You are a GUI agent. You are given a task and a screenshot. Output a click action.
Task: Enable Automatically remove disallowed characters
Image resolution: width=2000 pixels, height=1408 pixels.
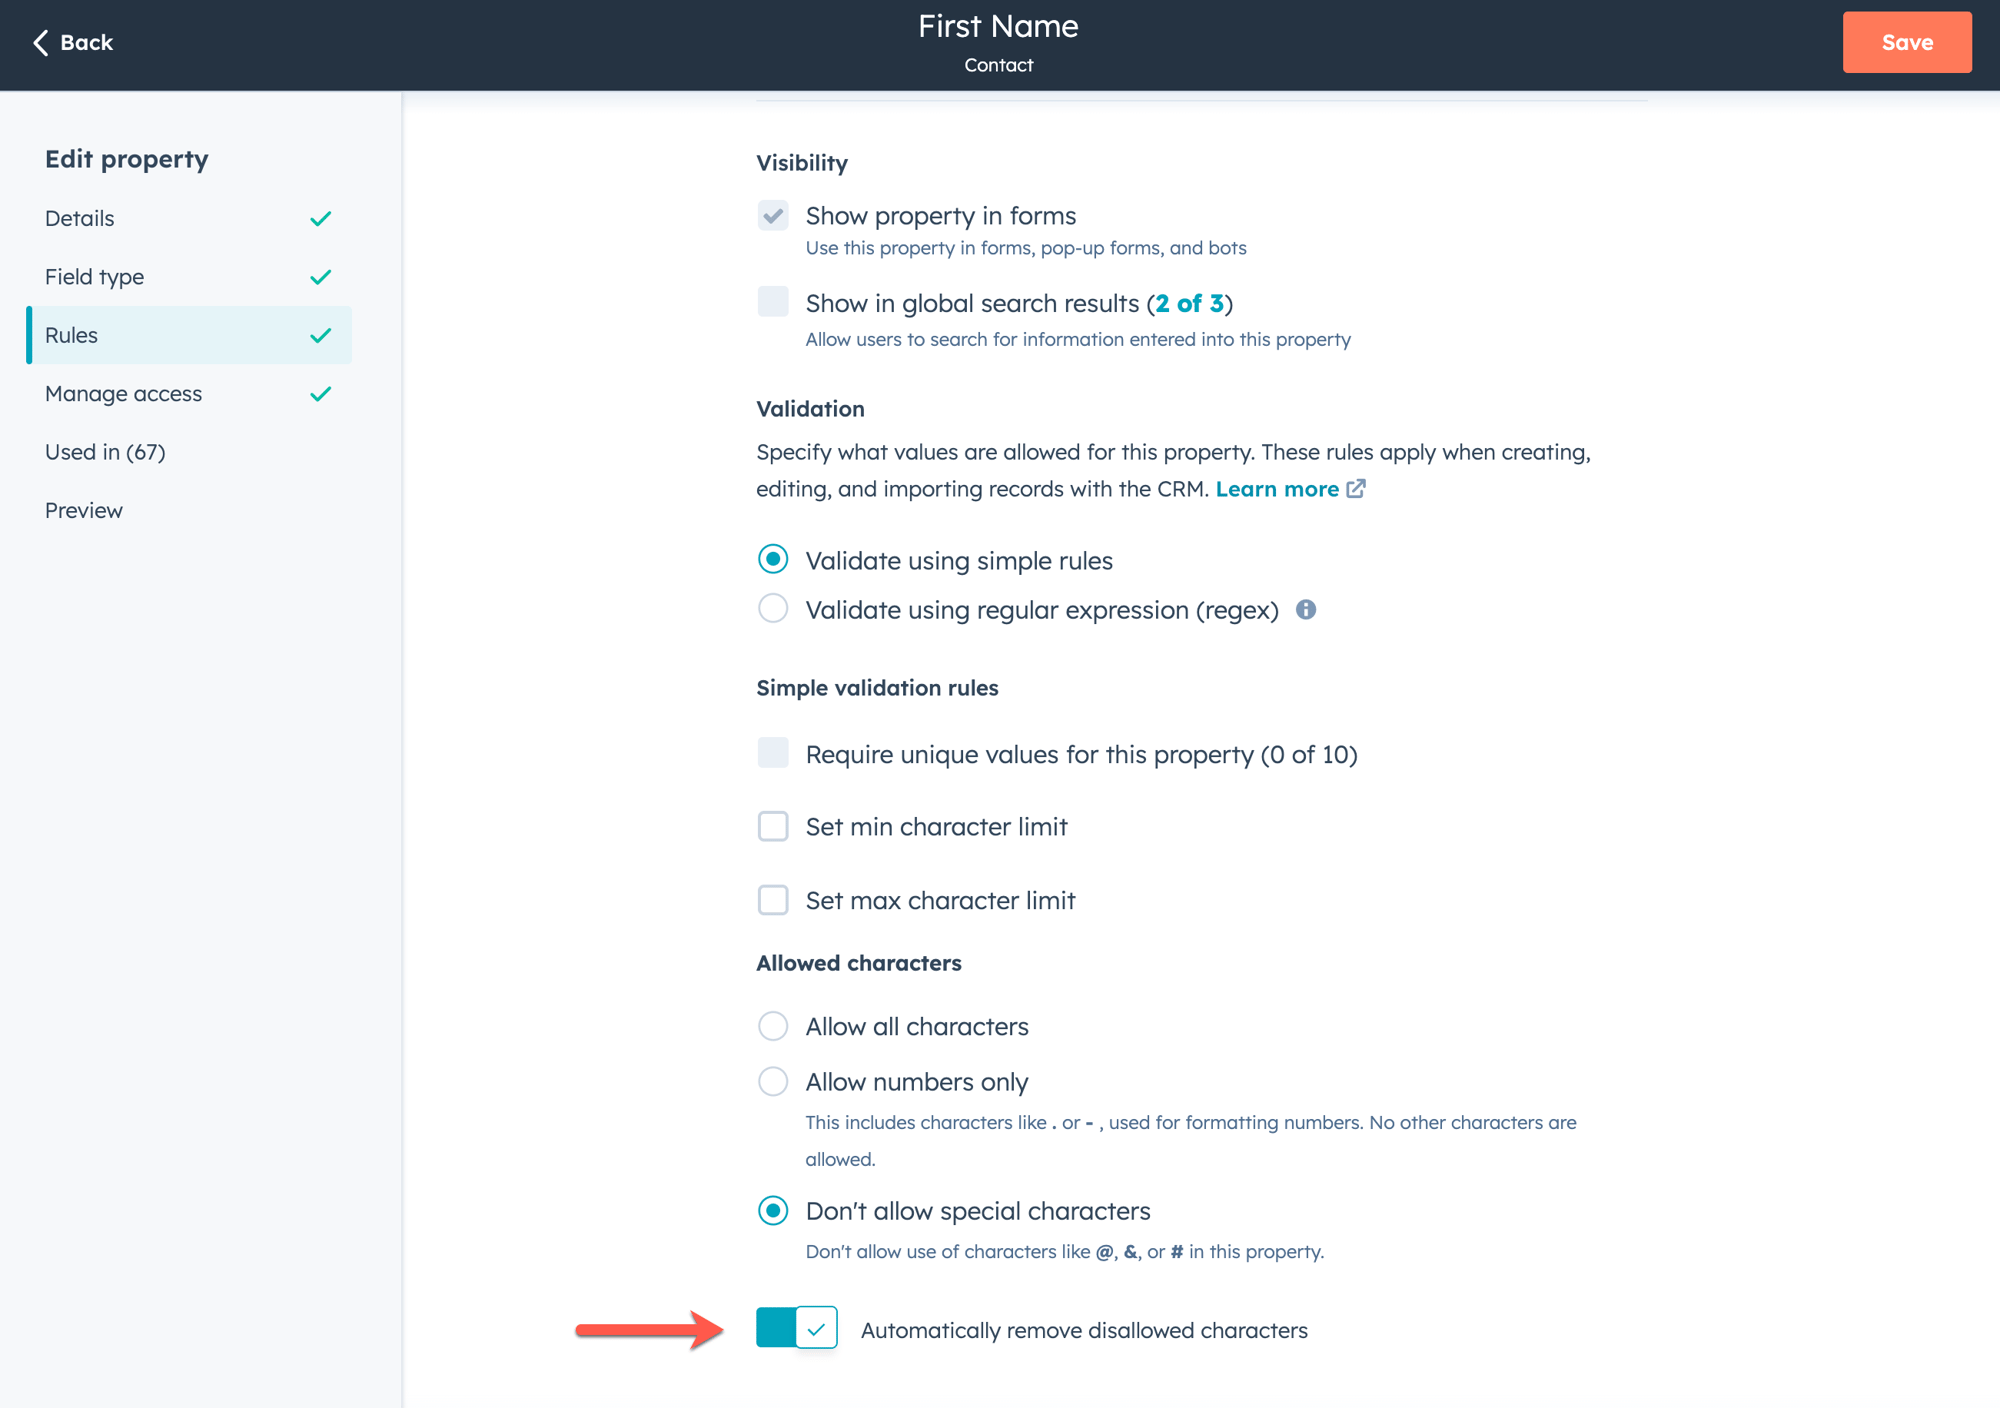click(797, 1330)
